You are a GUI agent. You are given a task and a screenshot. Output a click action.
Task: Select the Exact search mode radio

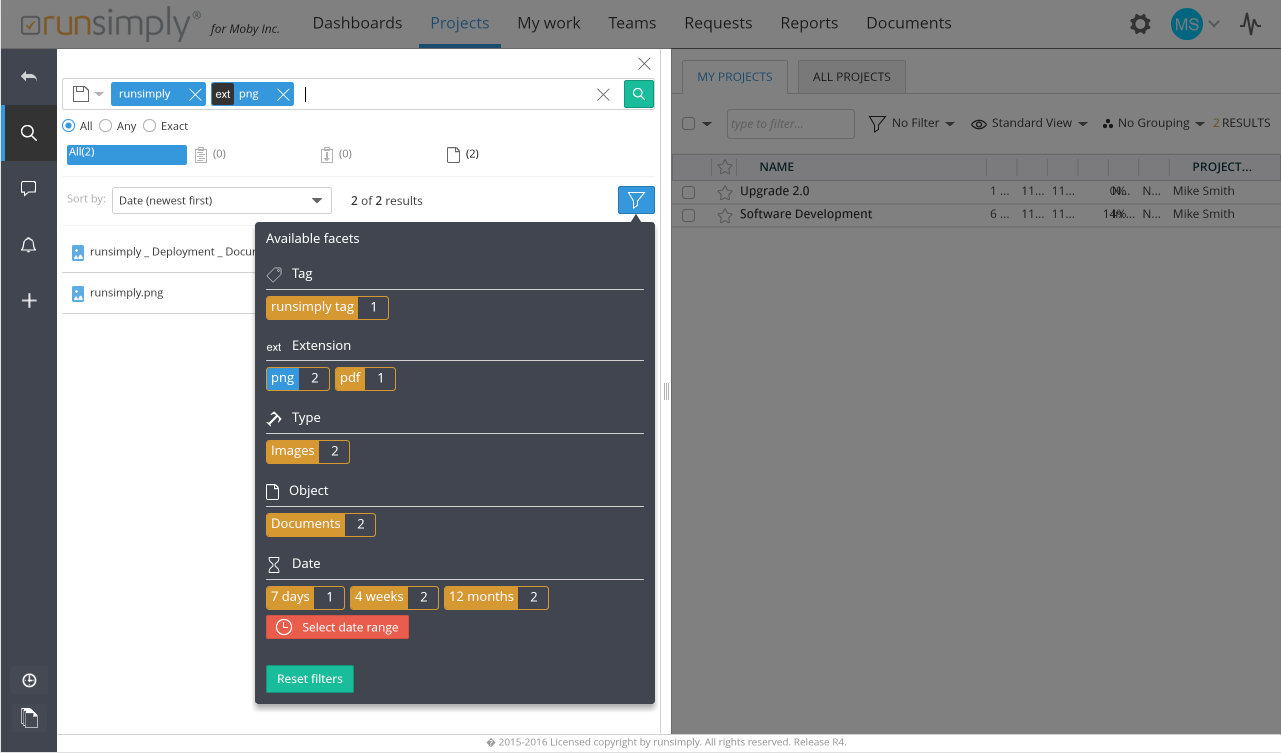(149, 126)
